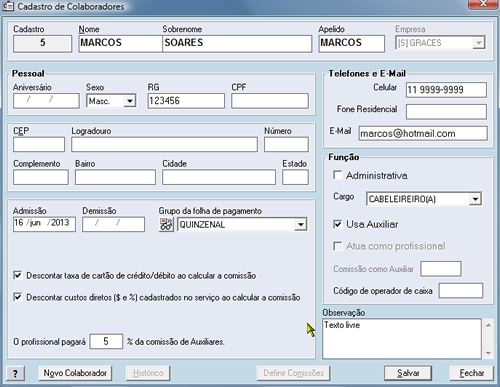Click the Aniversário date field

46,101
